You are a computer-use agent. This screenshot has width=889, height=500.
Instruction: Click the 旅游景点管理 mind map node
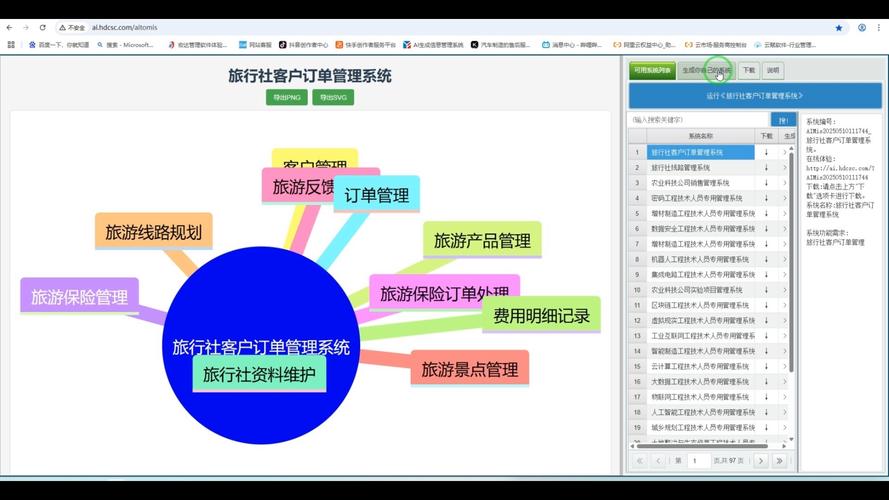click(469, 369)
